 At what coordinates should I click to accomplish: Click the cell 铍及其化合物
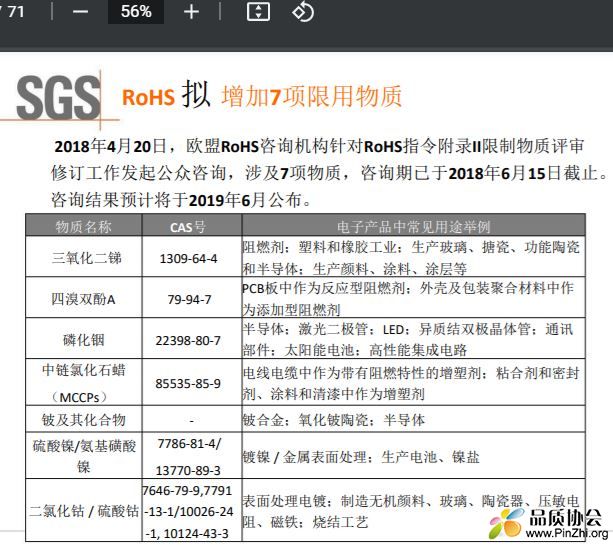coord(84,420)
